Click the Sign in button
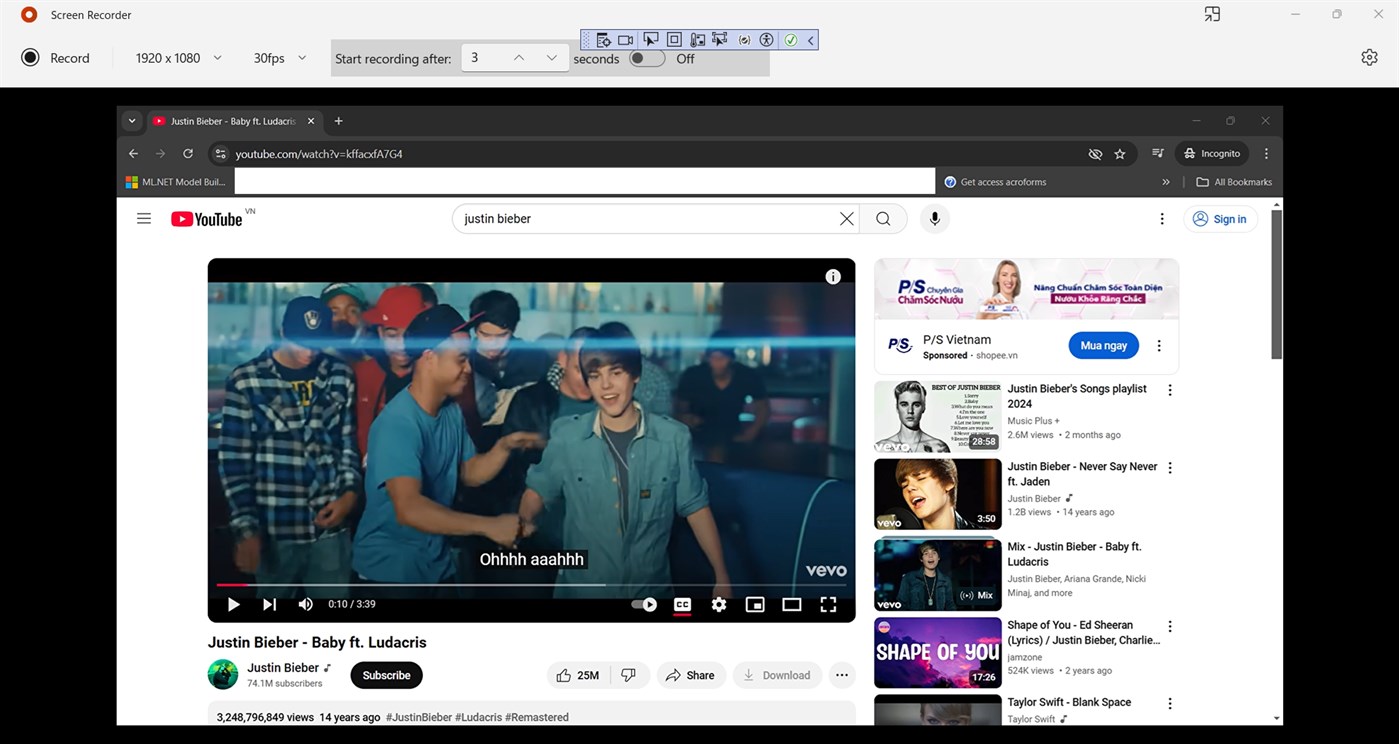Screen dimensions: 1399x744 pyautogui.click(x=1220, y=218)
